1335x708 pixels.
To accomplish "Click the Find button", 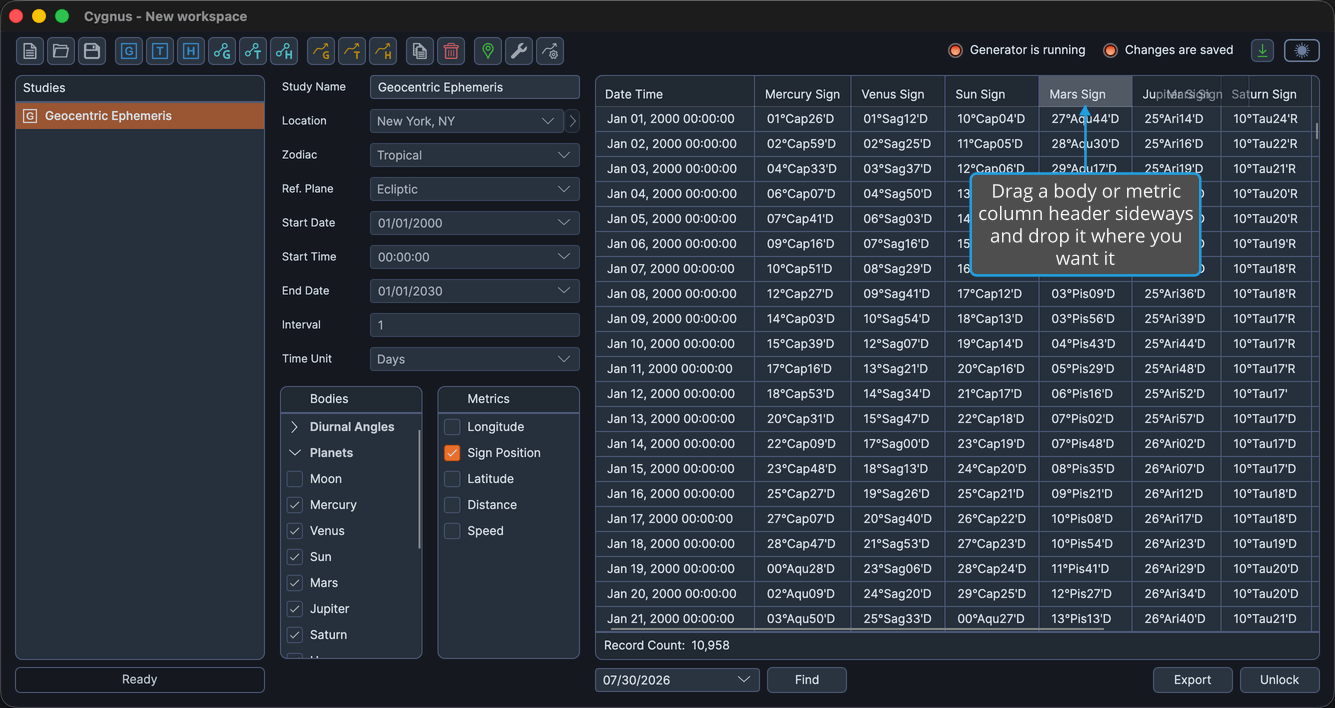I will point(807,680).
